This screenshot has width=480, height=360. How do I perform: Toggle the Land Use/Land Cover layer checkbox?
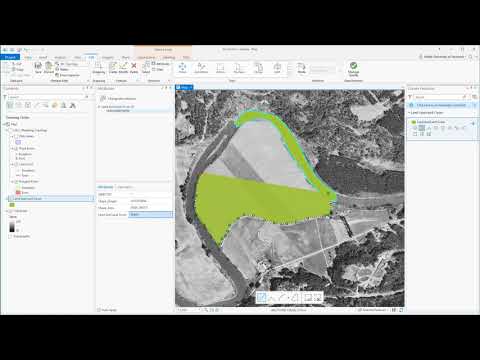(11, 199)
